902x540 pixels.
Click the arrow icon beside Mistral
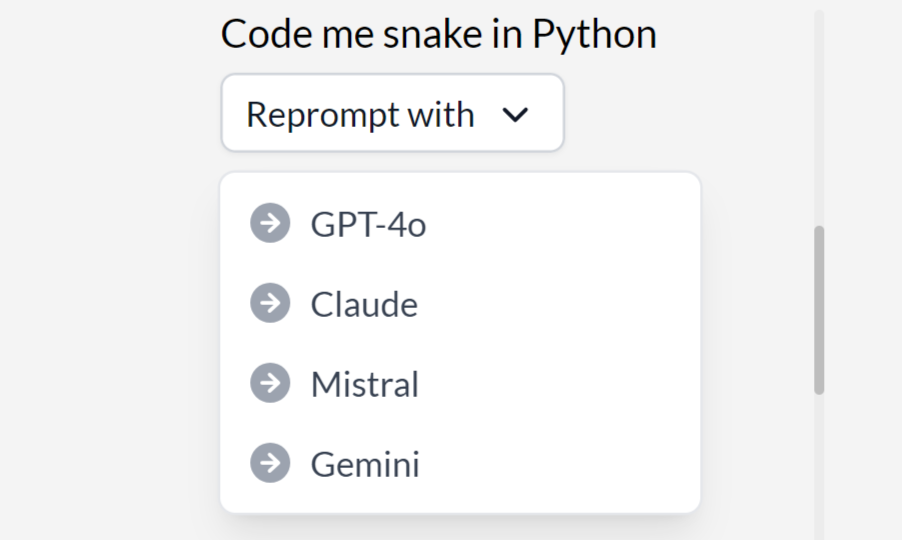[269, 383]
